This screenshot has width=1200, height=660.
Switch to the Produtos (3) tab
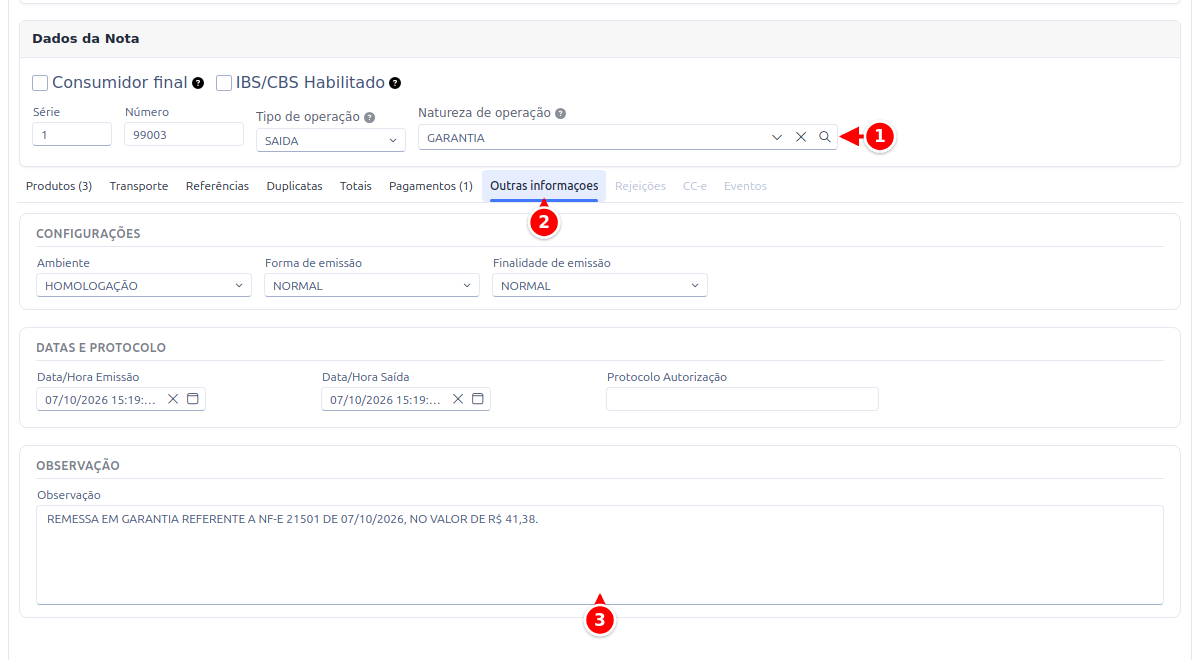(x=59, y=186)
